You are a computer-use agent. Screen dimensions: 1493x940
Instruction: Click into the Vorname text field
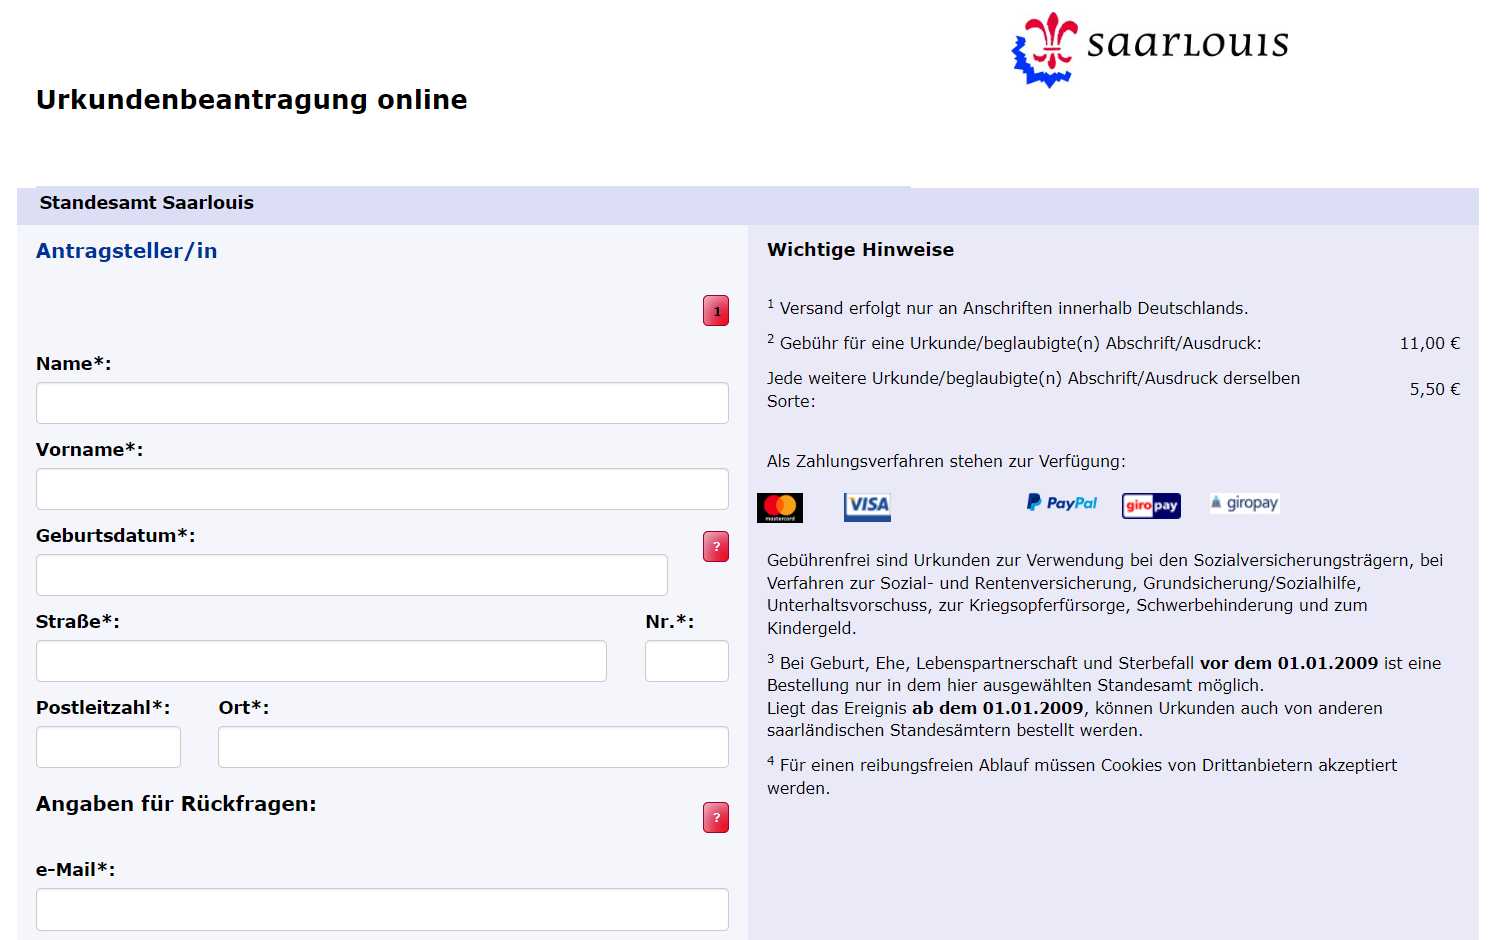382,489
